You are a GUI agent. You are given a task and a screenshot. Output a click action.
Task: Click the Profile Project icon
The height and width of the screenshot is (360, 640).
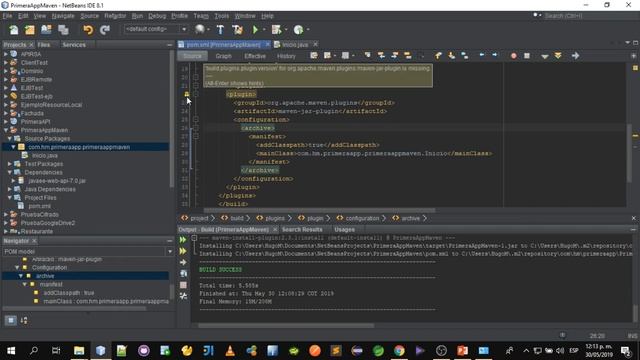tap(298, 29)
